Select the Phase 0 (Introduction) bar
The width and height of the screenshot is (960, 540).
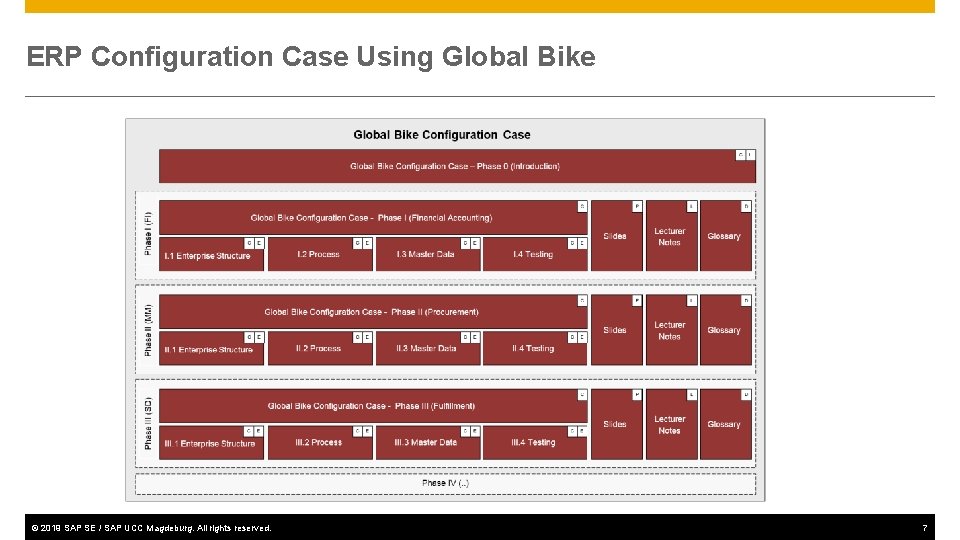pyautogui.click(x=457, y=166)
